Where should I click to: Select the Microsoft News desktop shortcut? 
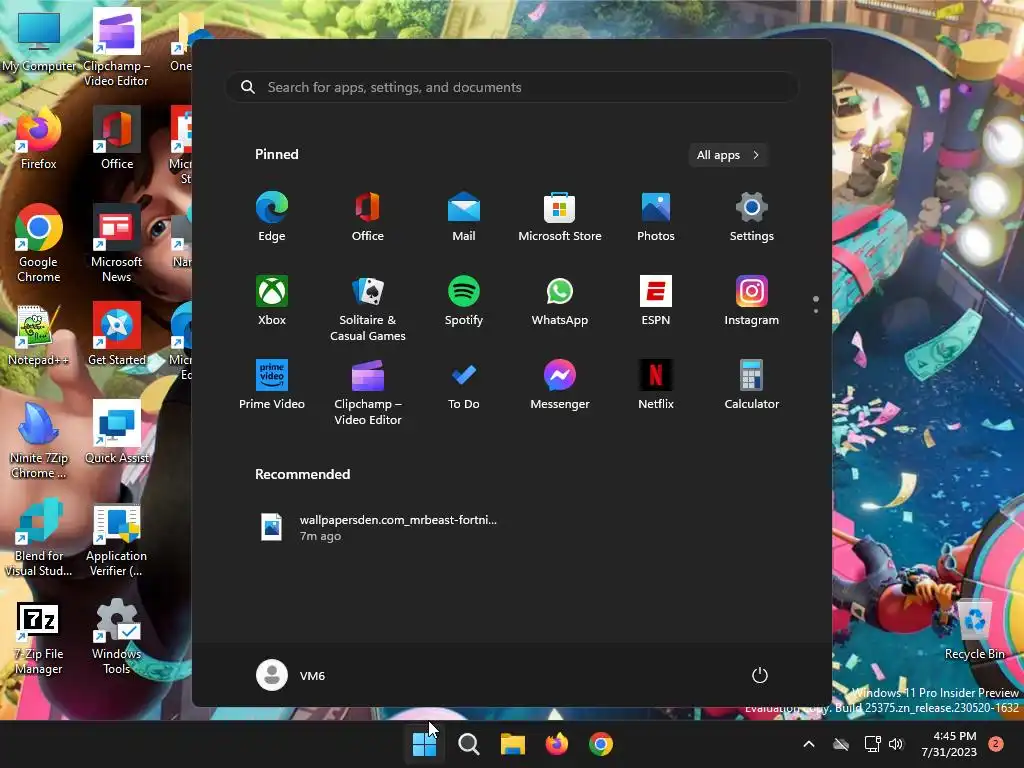point(116,244)
